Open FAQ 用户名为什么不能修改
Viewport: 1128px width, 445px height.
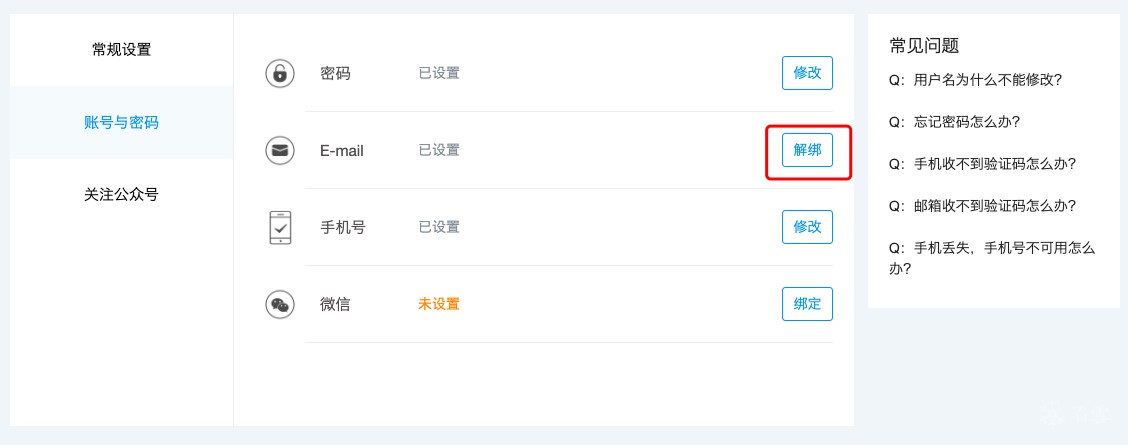[x=975, y=80]
